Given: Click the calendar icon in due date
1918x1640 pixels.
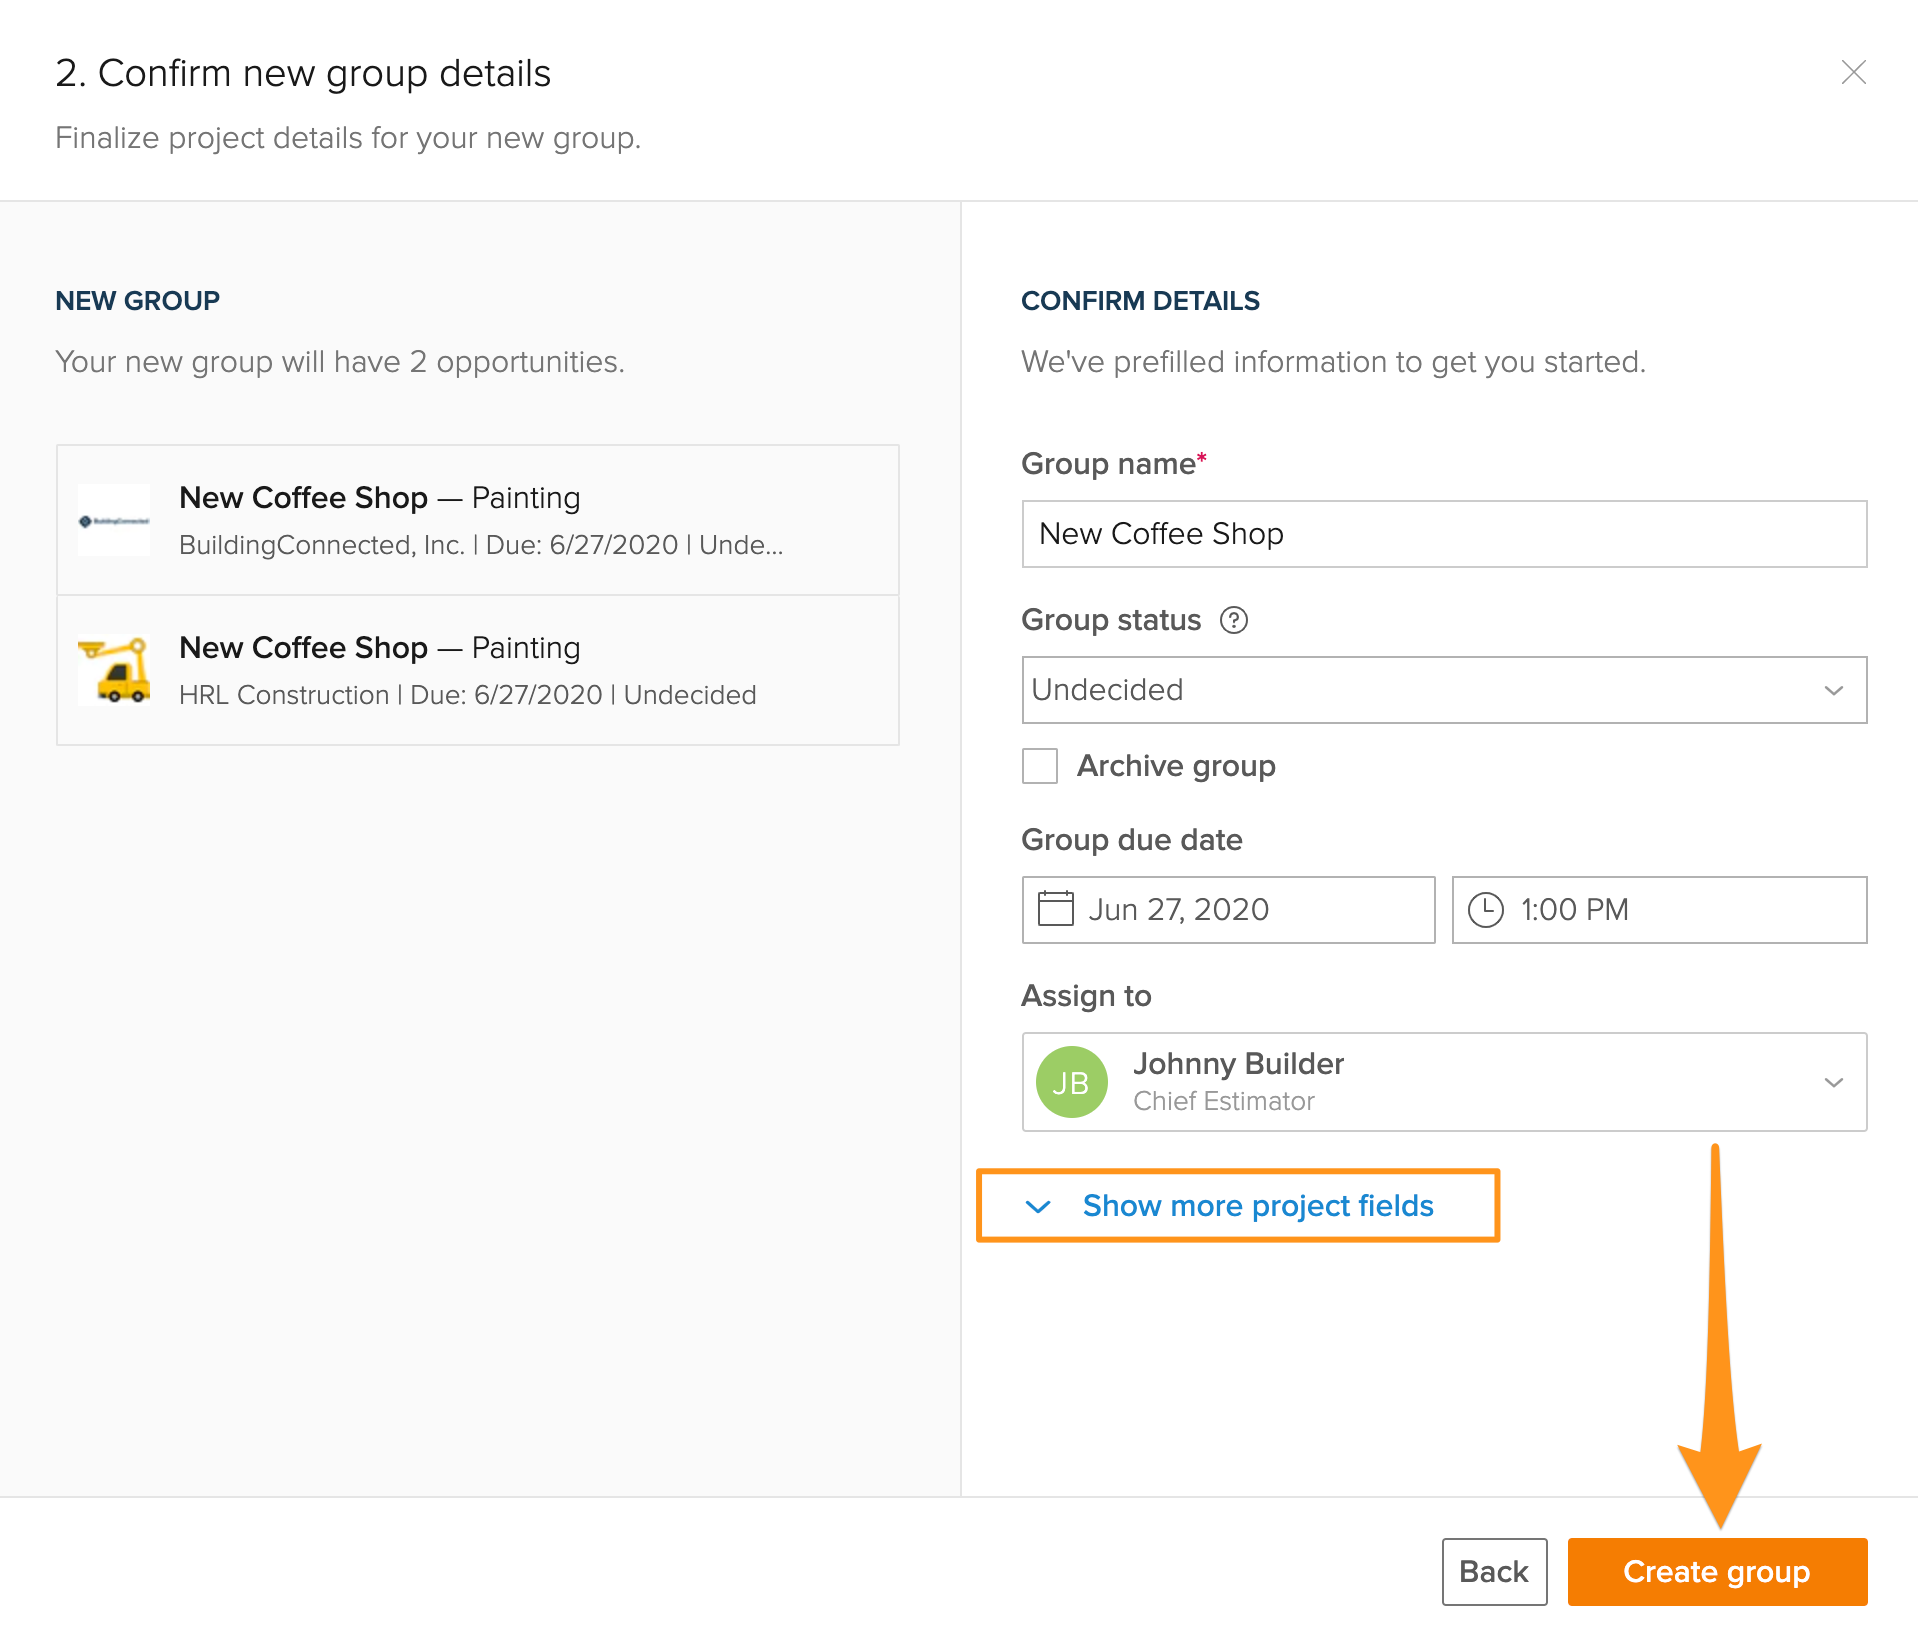Looking at the screenshot, I should click(1055, 909).
